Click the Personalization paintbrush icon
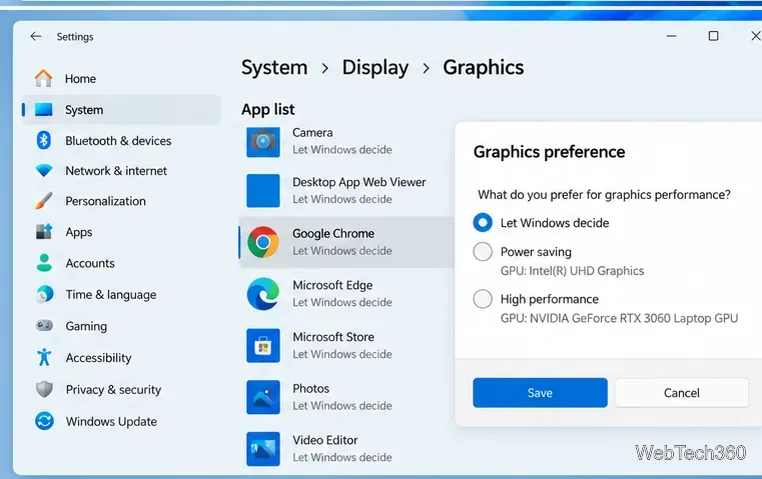The image size is (762, 479). pos(44,201)
